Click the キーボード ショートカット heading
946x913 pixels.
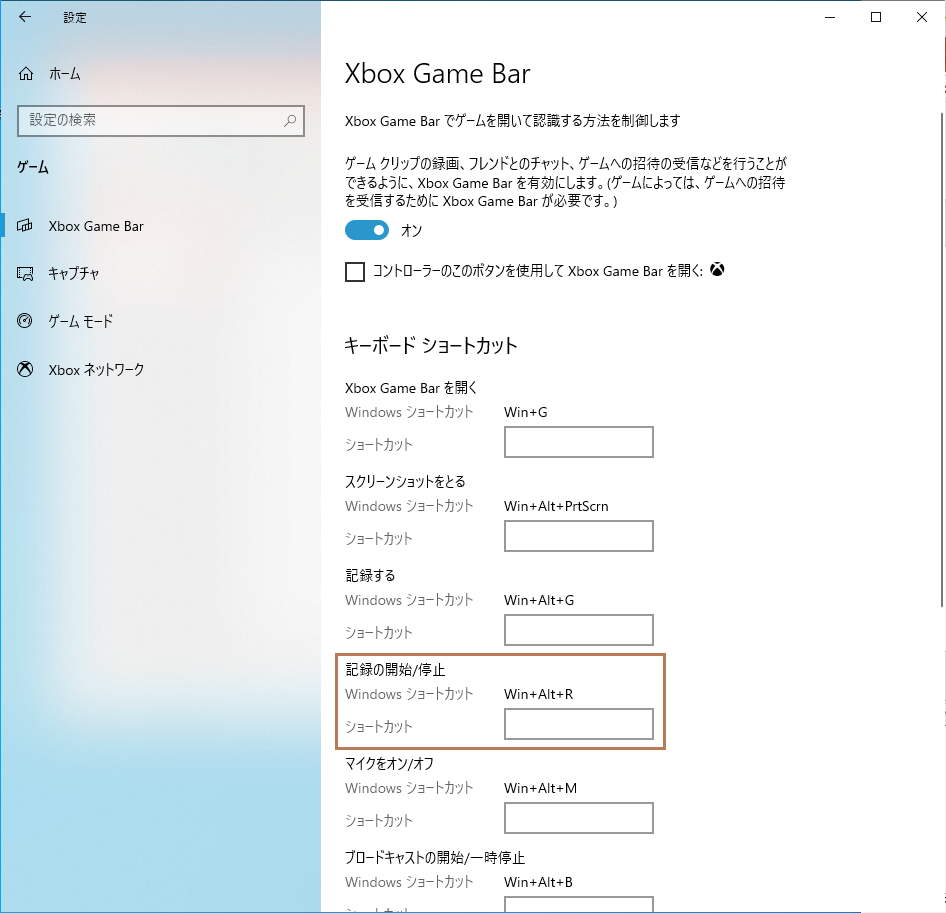click(x=431, y=345)
